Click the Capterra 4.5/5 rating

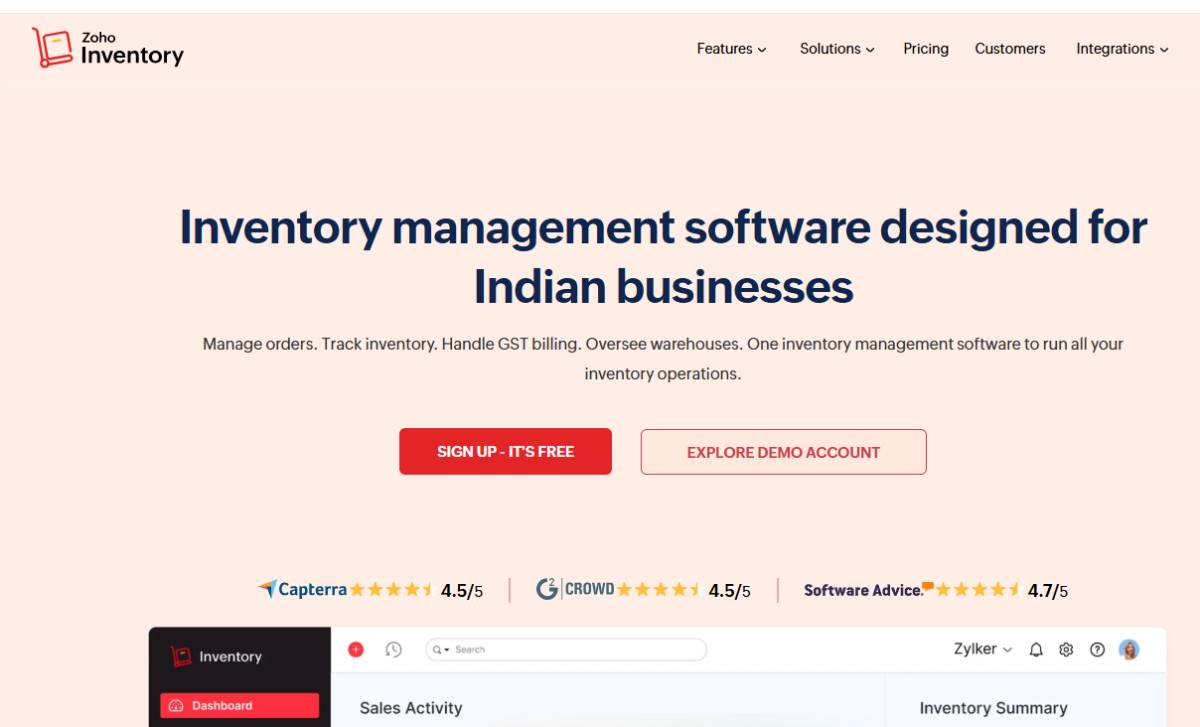[462, 591]
